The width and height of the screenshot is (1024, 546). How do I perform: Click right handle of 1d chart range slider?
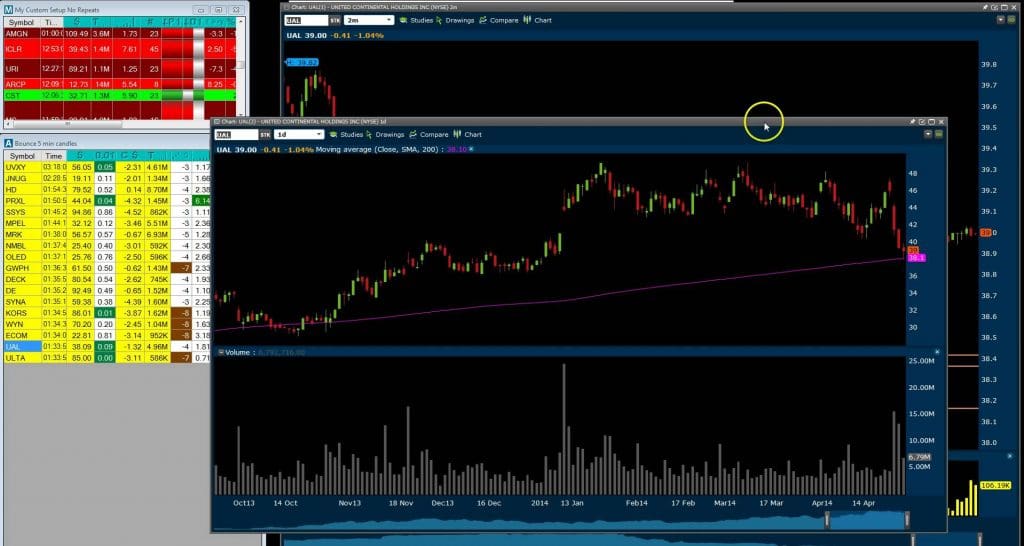click(x=907, y=520)
